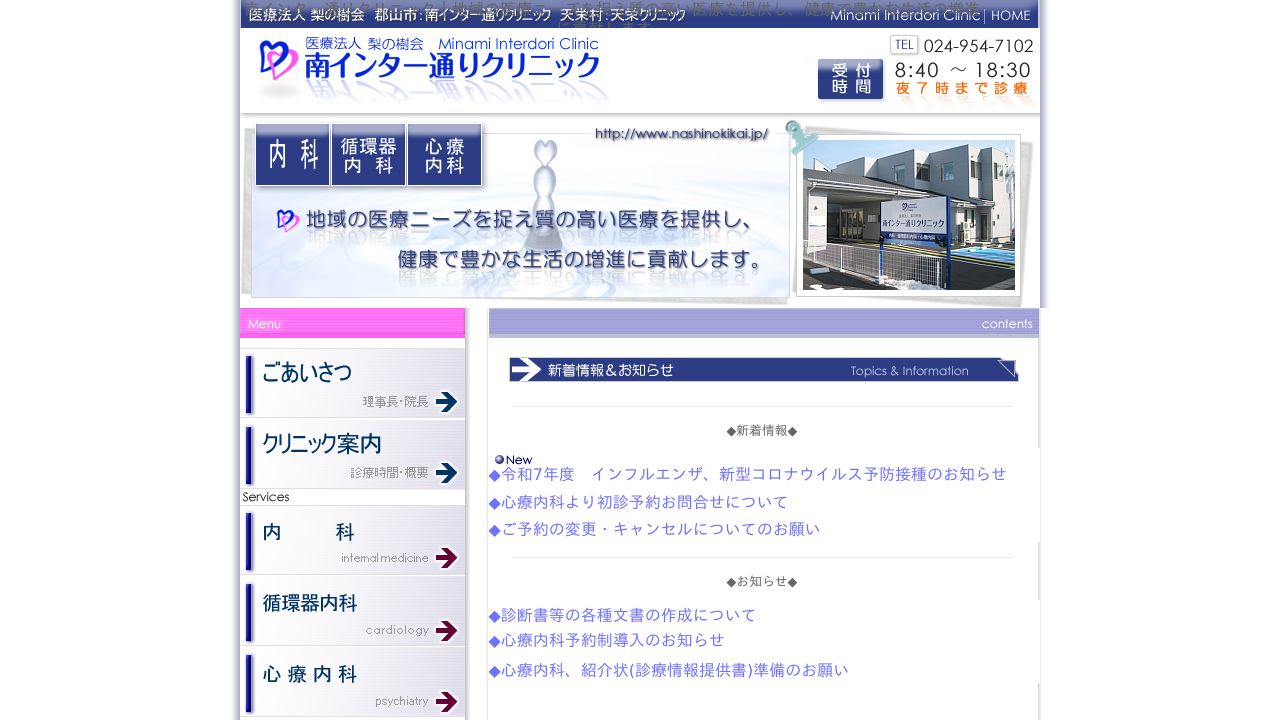
Task: Click the TEL icon next to phone number
Action: (903, 45)
